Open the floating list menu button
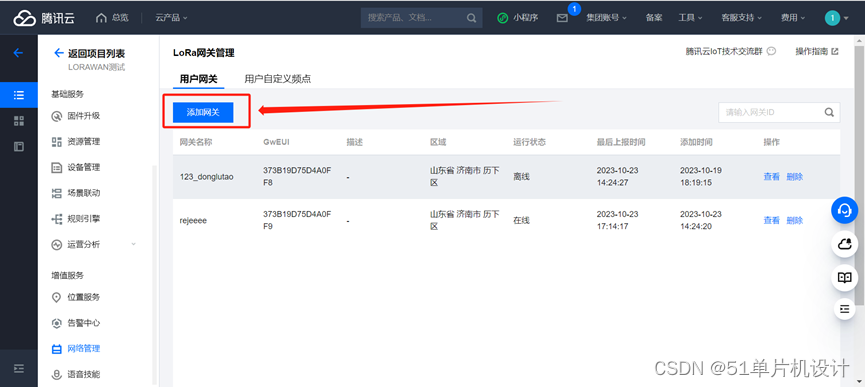 [x=845, y=308]
